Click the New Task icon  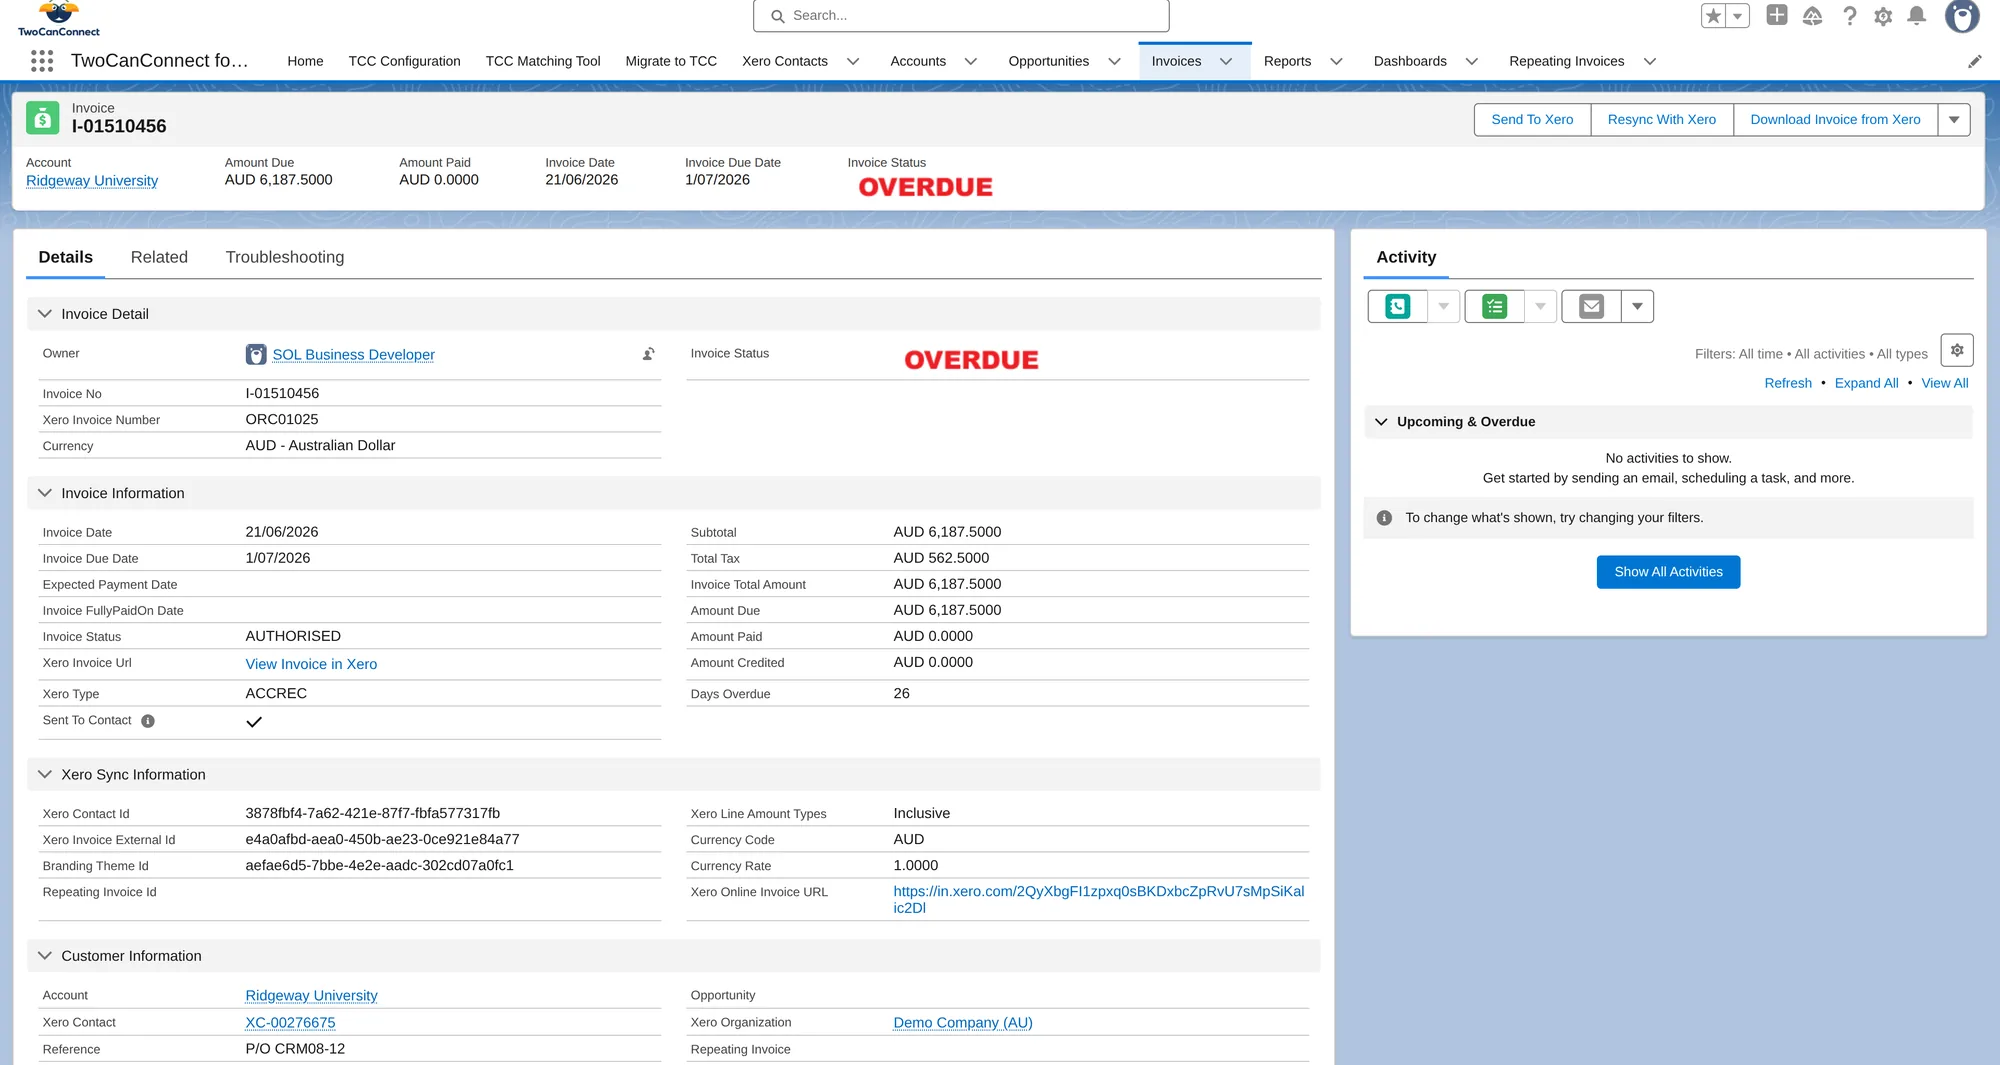1495,306
